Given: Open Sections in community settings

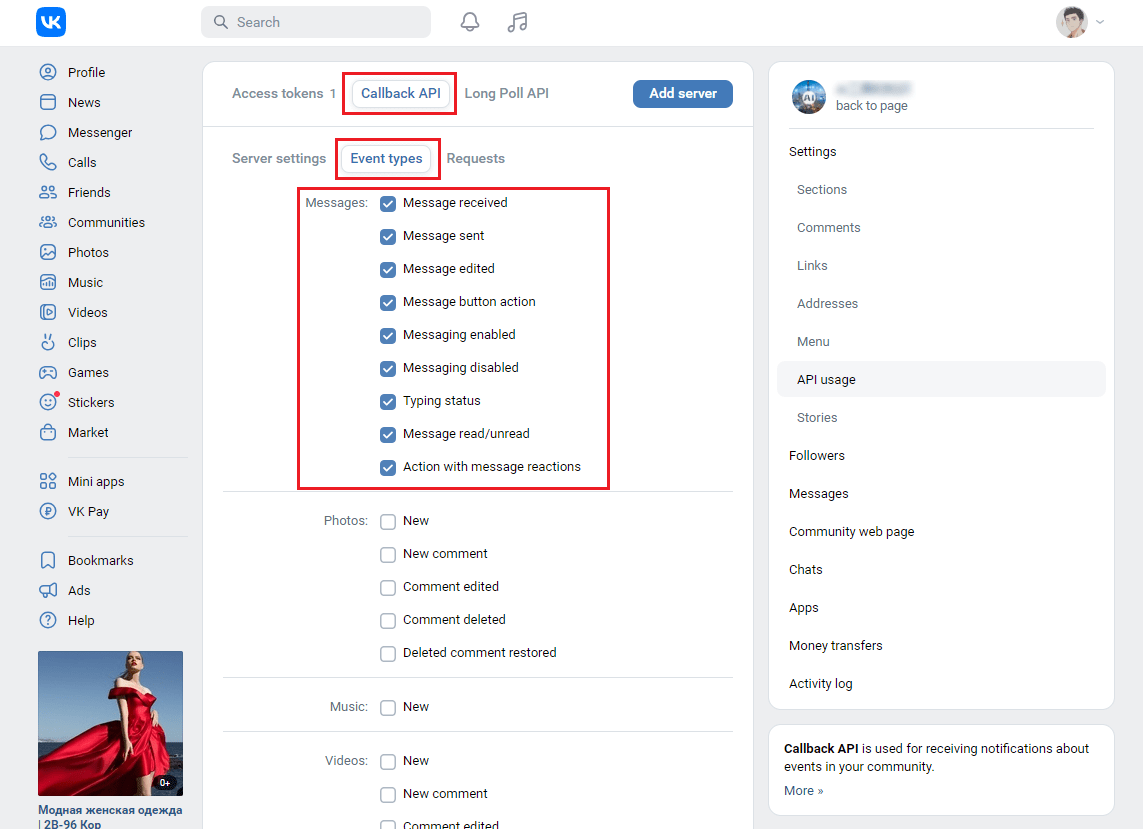Looking at the screenshot, I should tap(822, 190).
